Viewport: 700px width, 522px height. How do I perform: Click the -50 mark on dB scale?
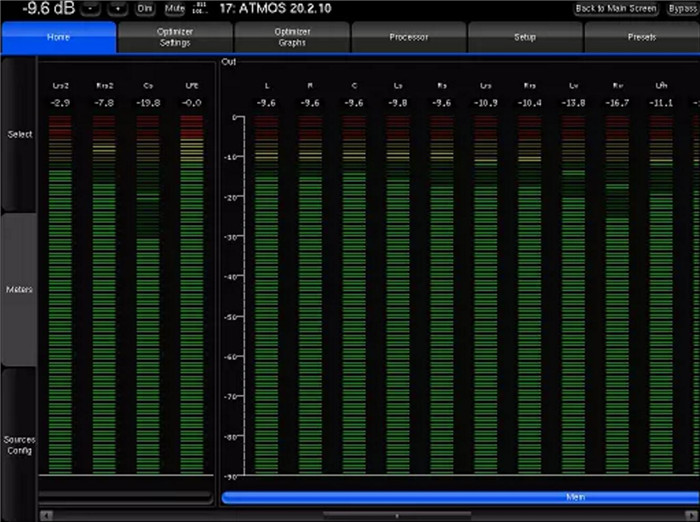click(232, 317)
